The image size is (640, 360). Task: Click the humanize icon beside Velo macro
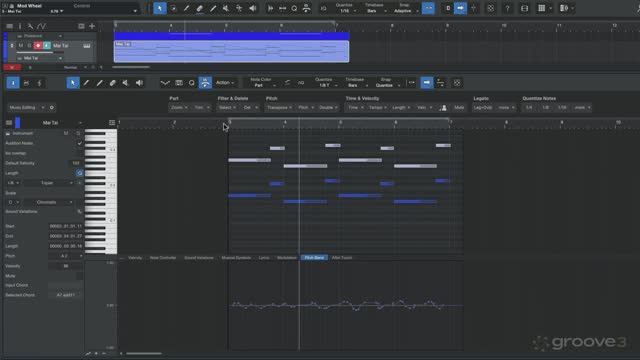tap(443, 108)
